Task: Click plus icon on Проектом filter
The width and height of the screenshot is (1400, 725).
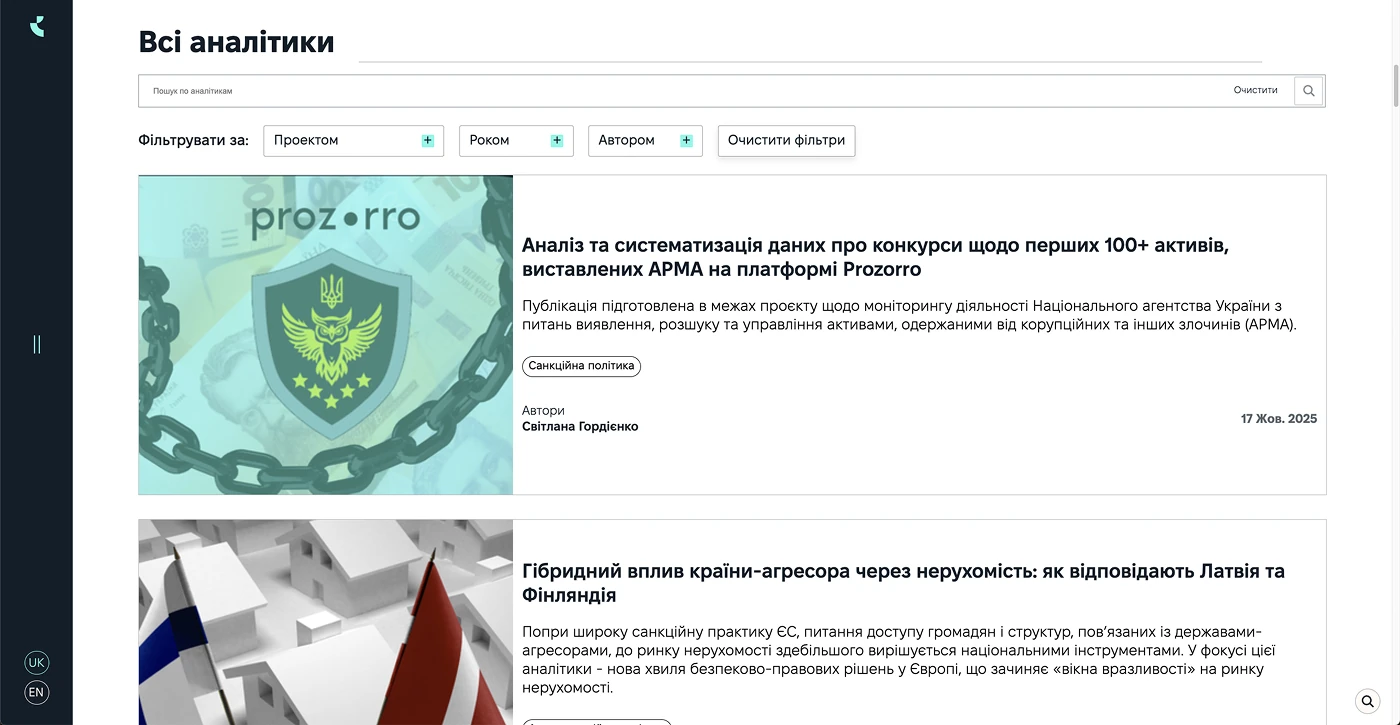Action: (428, 141)
